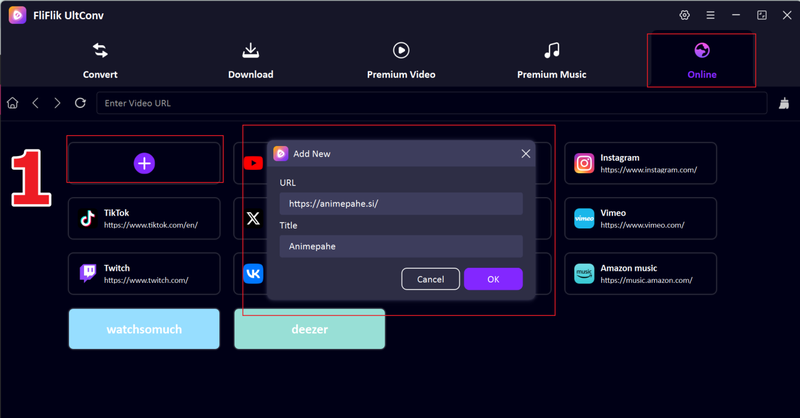The height and width of the screenshot is (418, 800).
Task: Switch to the Download tab
Action: click(x=250, y=60)
